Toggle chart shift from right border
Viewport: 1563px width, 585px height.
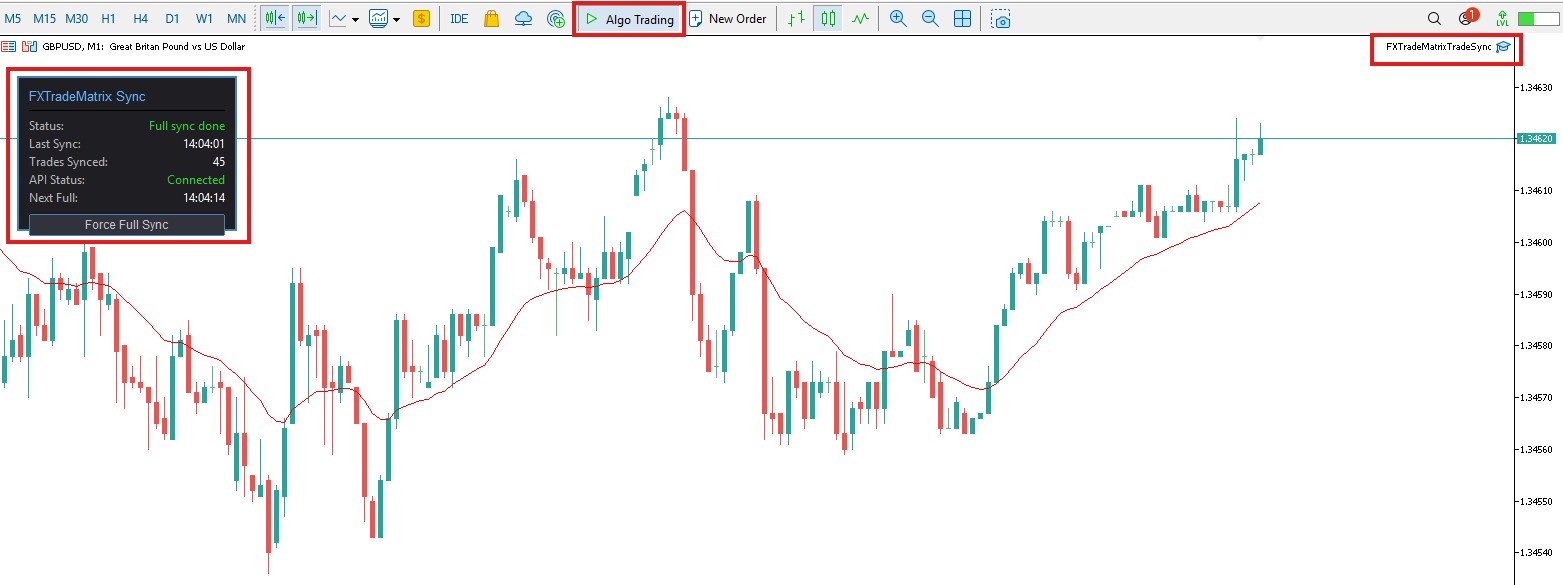click(307, 19)
